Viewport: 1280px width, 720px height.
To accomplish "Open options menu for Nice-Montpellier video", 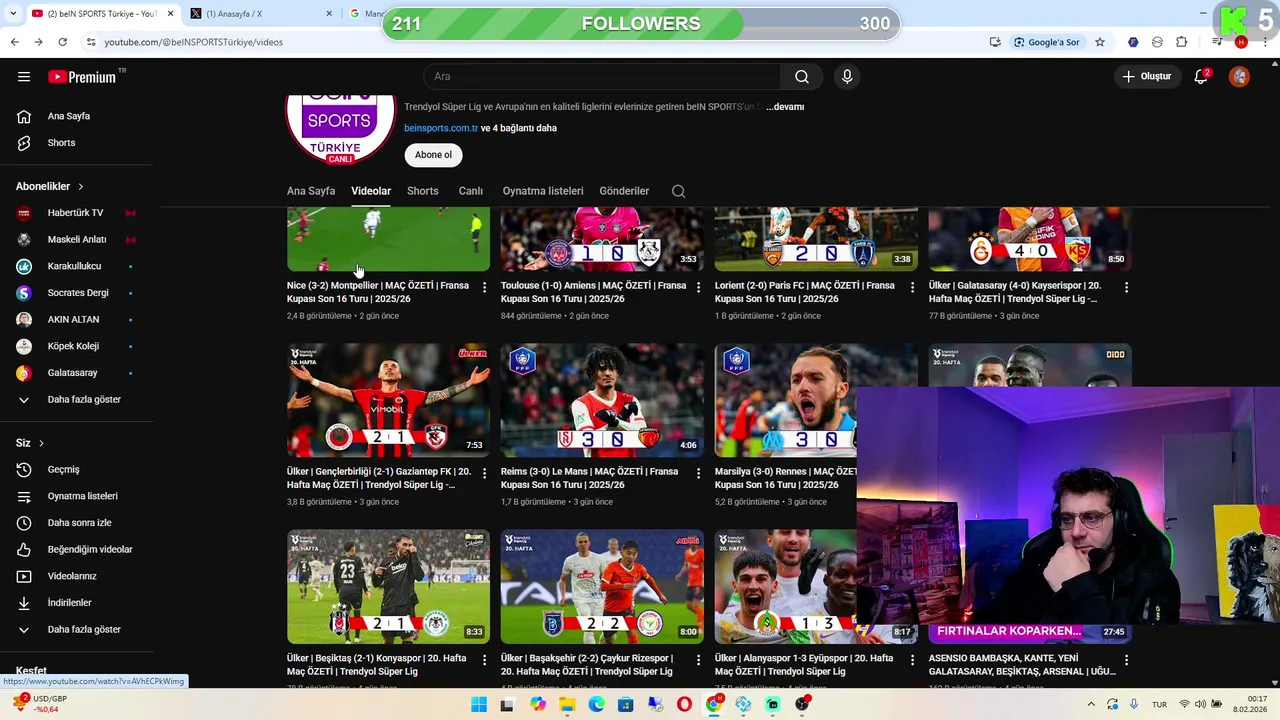I will pyautogui.click(x=484, y=287).
